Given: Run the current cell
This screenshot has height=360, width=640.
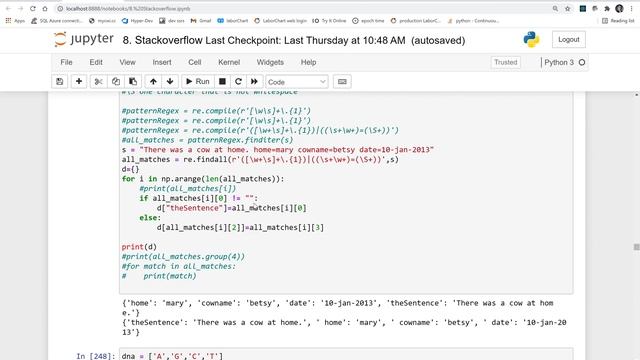Looking at the screenshot, I should click(x=198, y=82).
